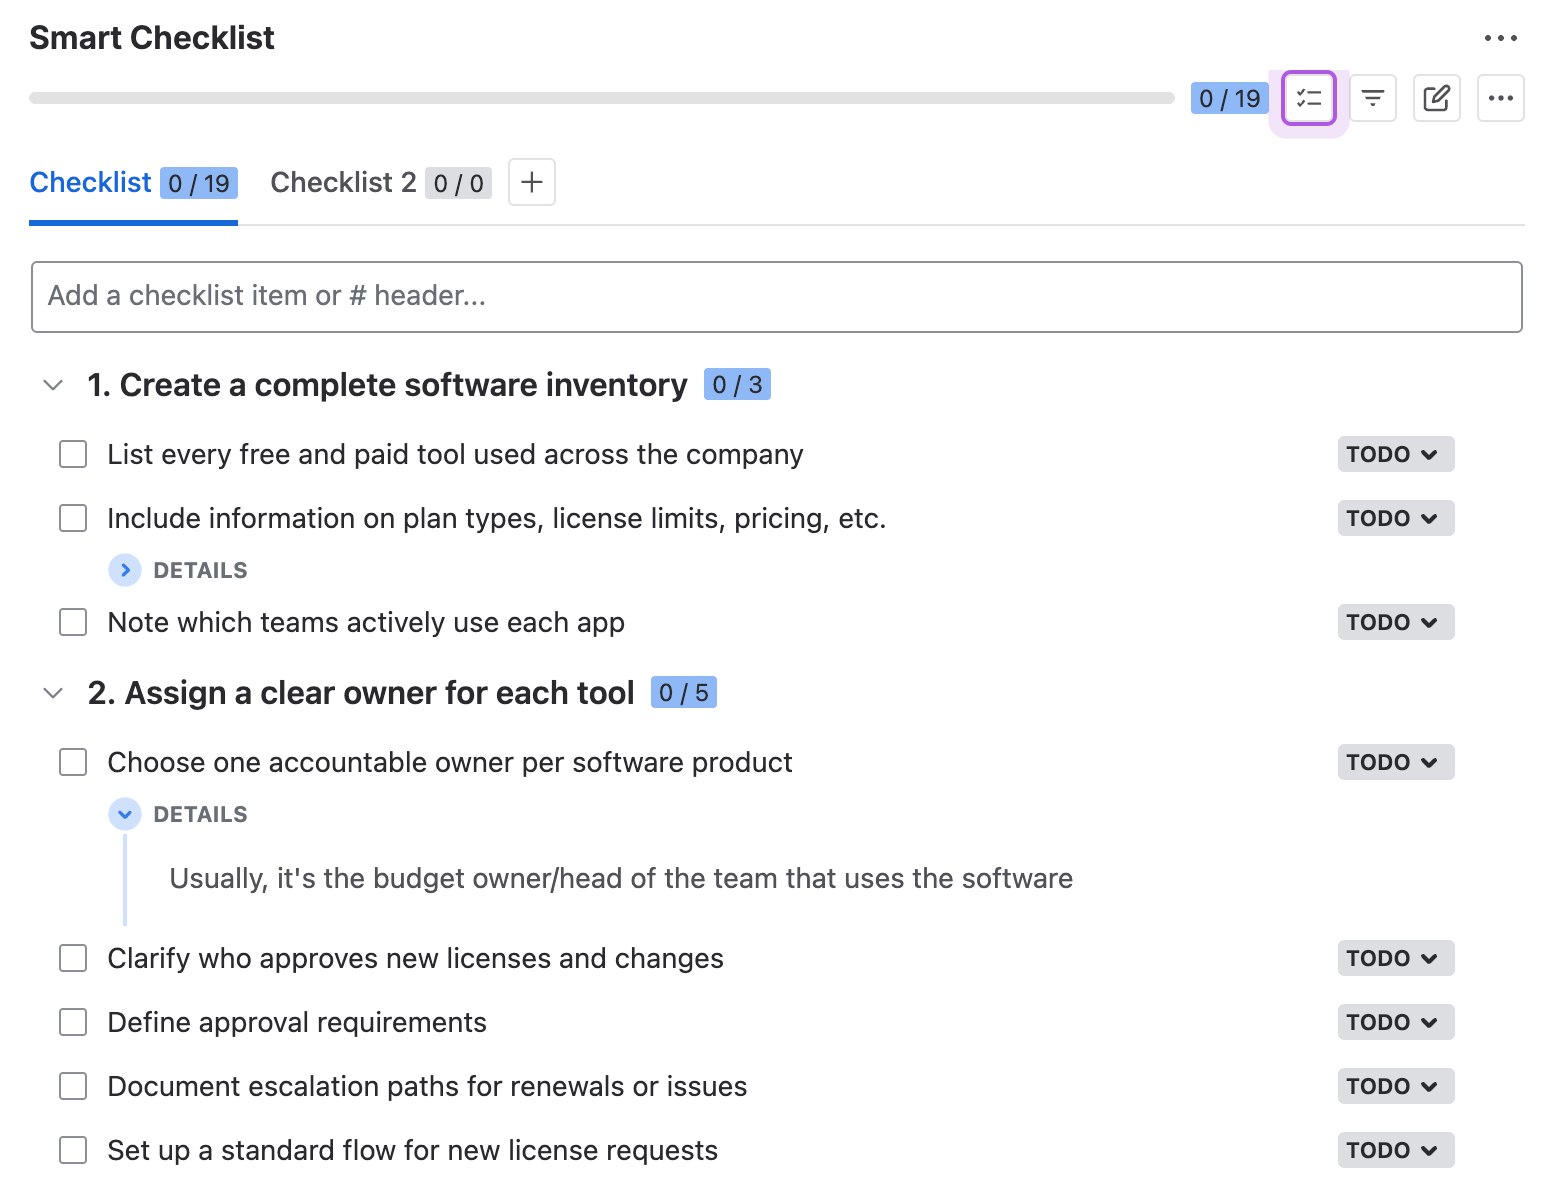Tick 'Choose one accountable owner per software product'
Screen dimensions: 1554x1196
(x=73, y=762)
